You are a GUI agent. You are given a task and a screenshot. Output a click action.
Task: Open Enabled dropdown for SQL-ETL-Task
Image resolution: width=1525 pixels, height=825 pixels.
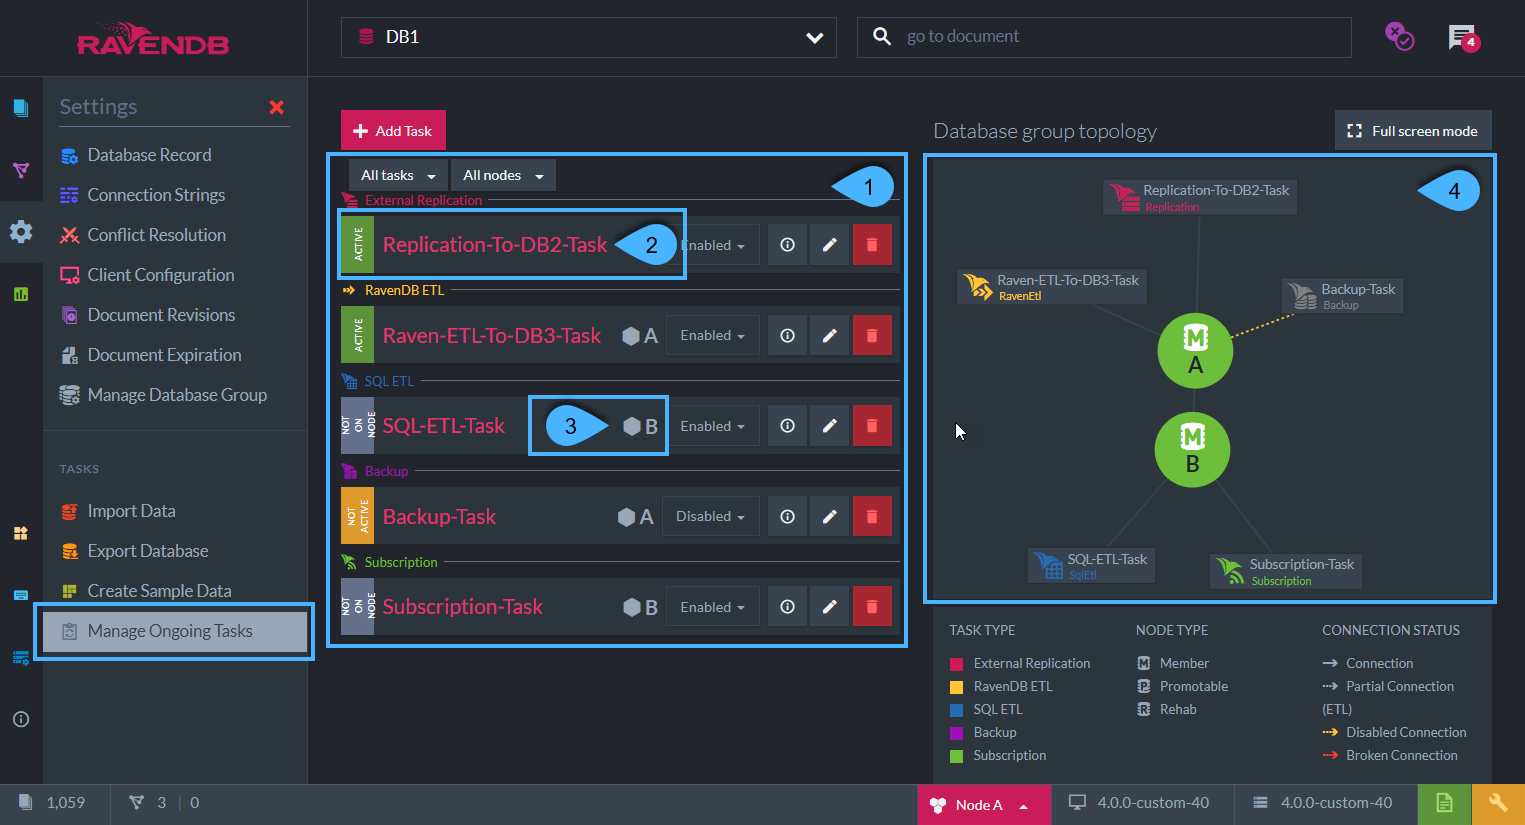pos(713,426)
